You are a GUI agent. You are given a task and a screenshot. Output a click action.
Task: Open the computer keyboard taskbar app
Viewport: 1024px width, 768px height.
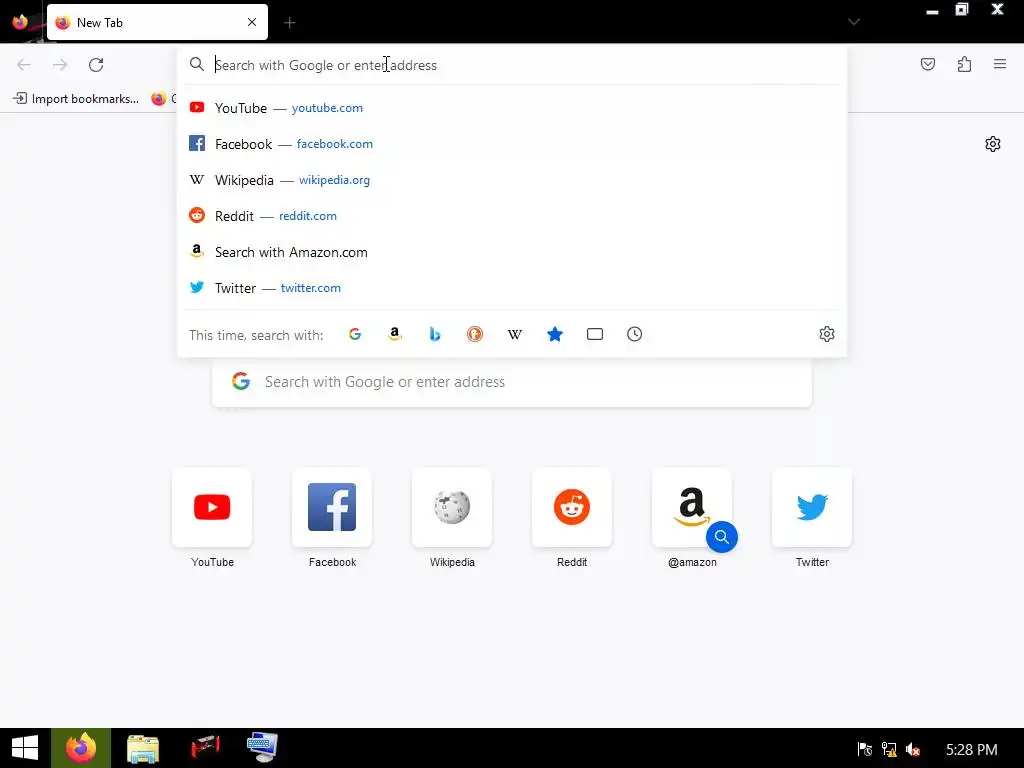tap(263, 747)
